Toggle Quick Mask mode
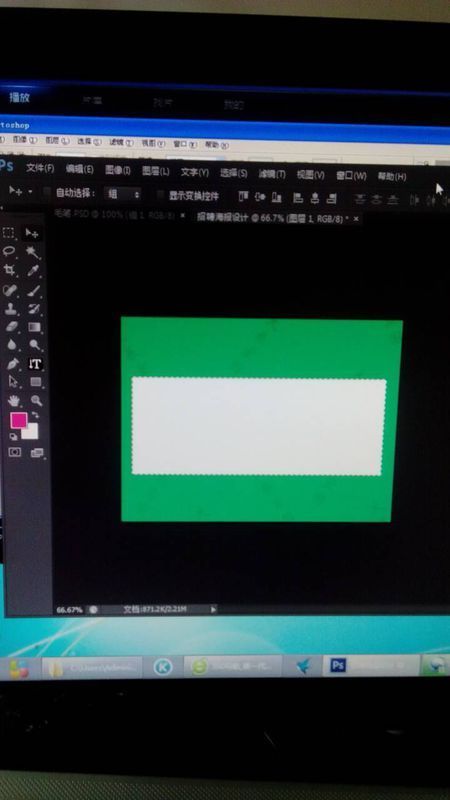Image resolution: width=450 pixels, height=800 pixels. click(x=14, y=452)
